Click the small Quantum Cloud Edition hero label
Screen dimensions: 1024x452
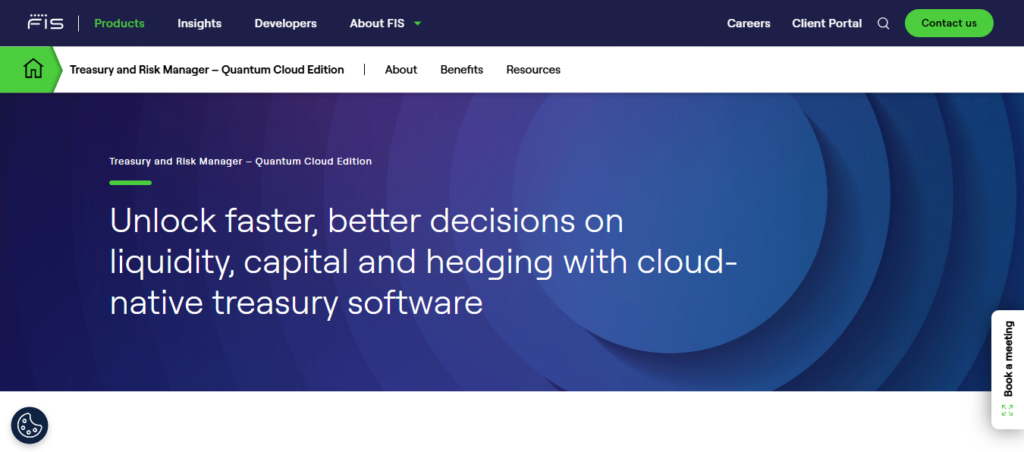[x=240, y=161]
